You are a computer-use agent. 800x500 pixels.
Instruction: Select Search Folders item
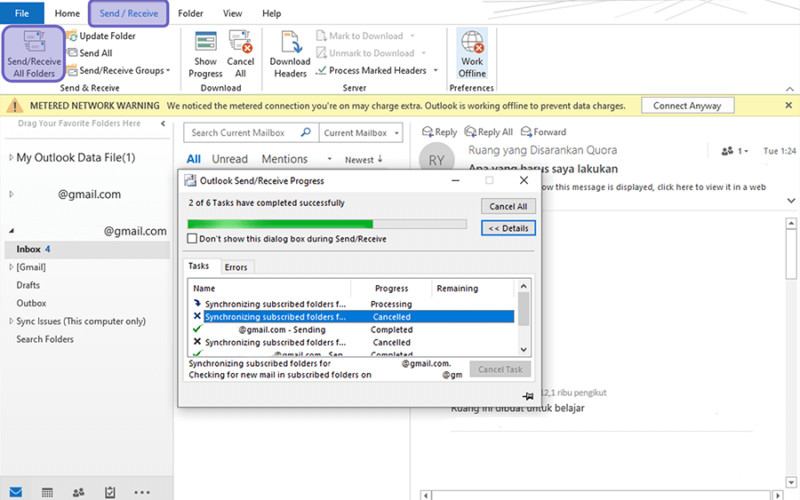pyautogui.click(x=45, y=339)
